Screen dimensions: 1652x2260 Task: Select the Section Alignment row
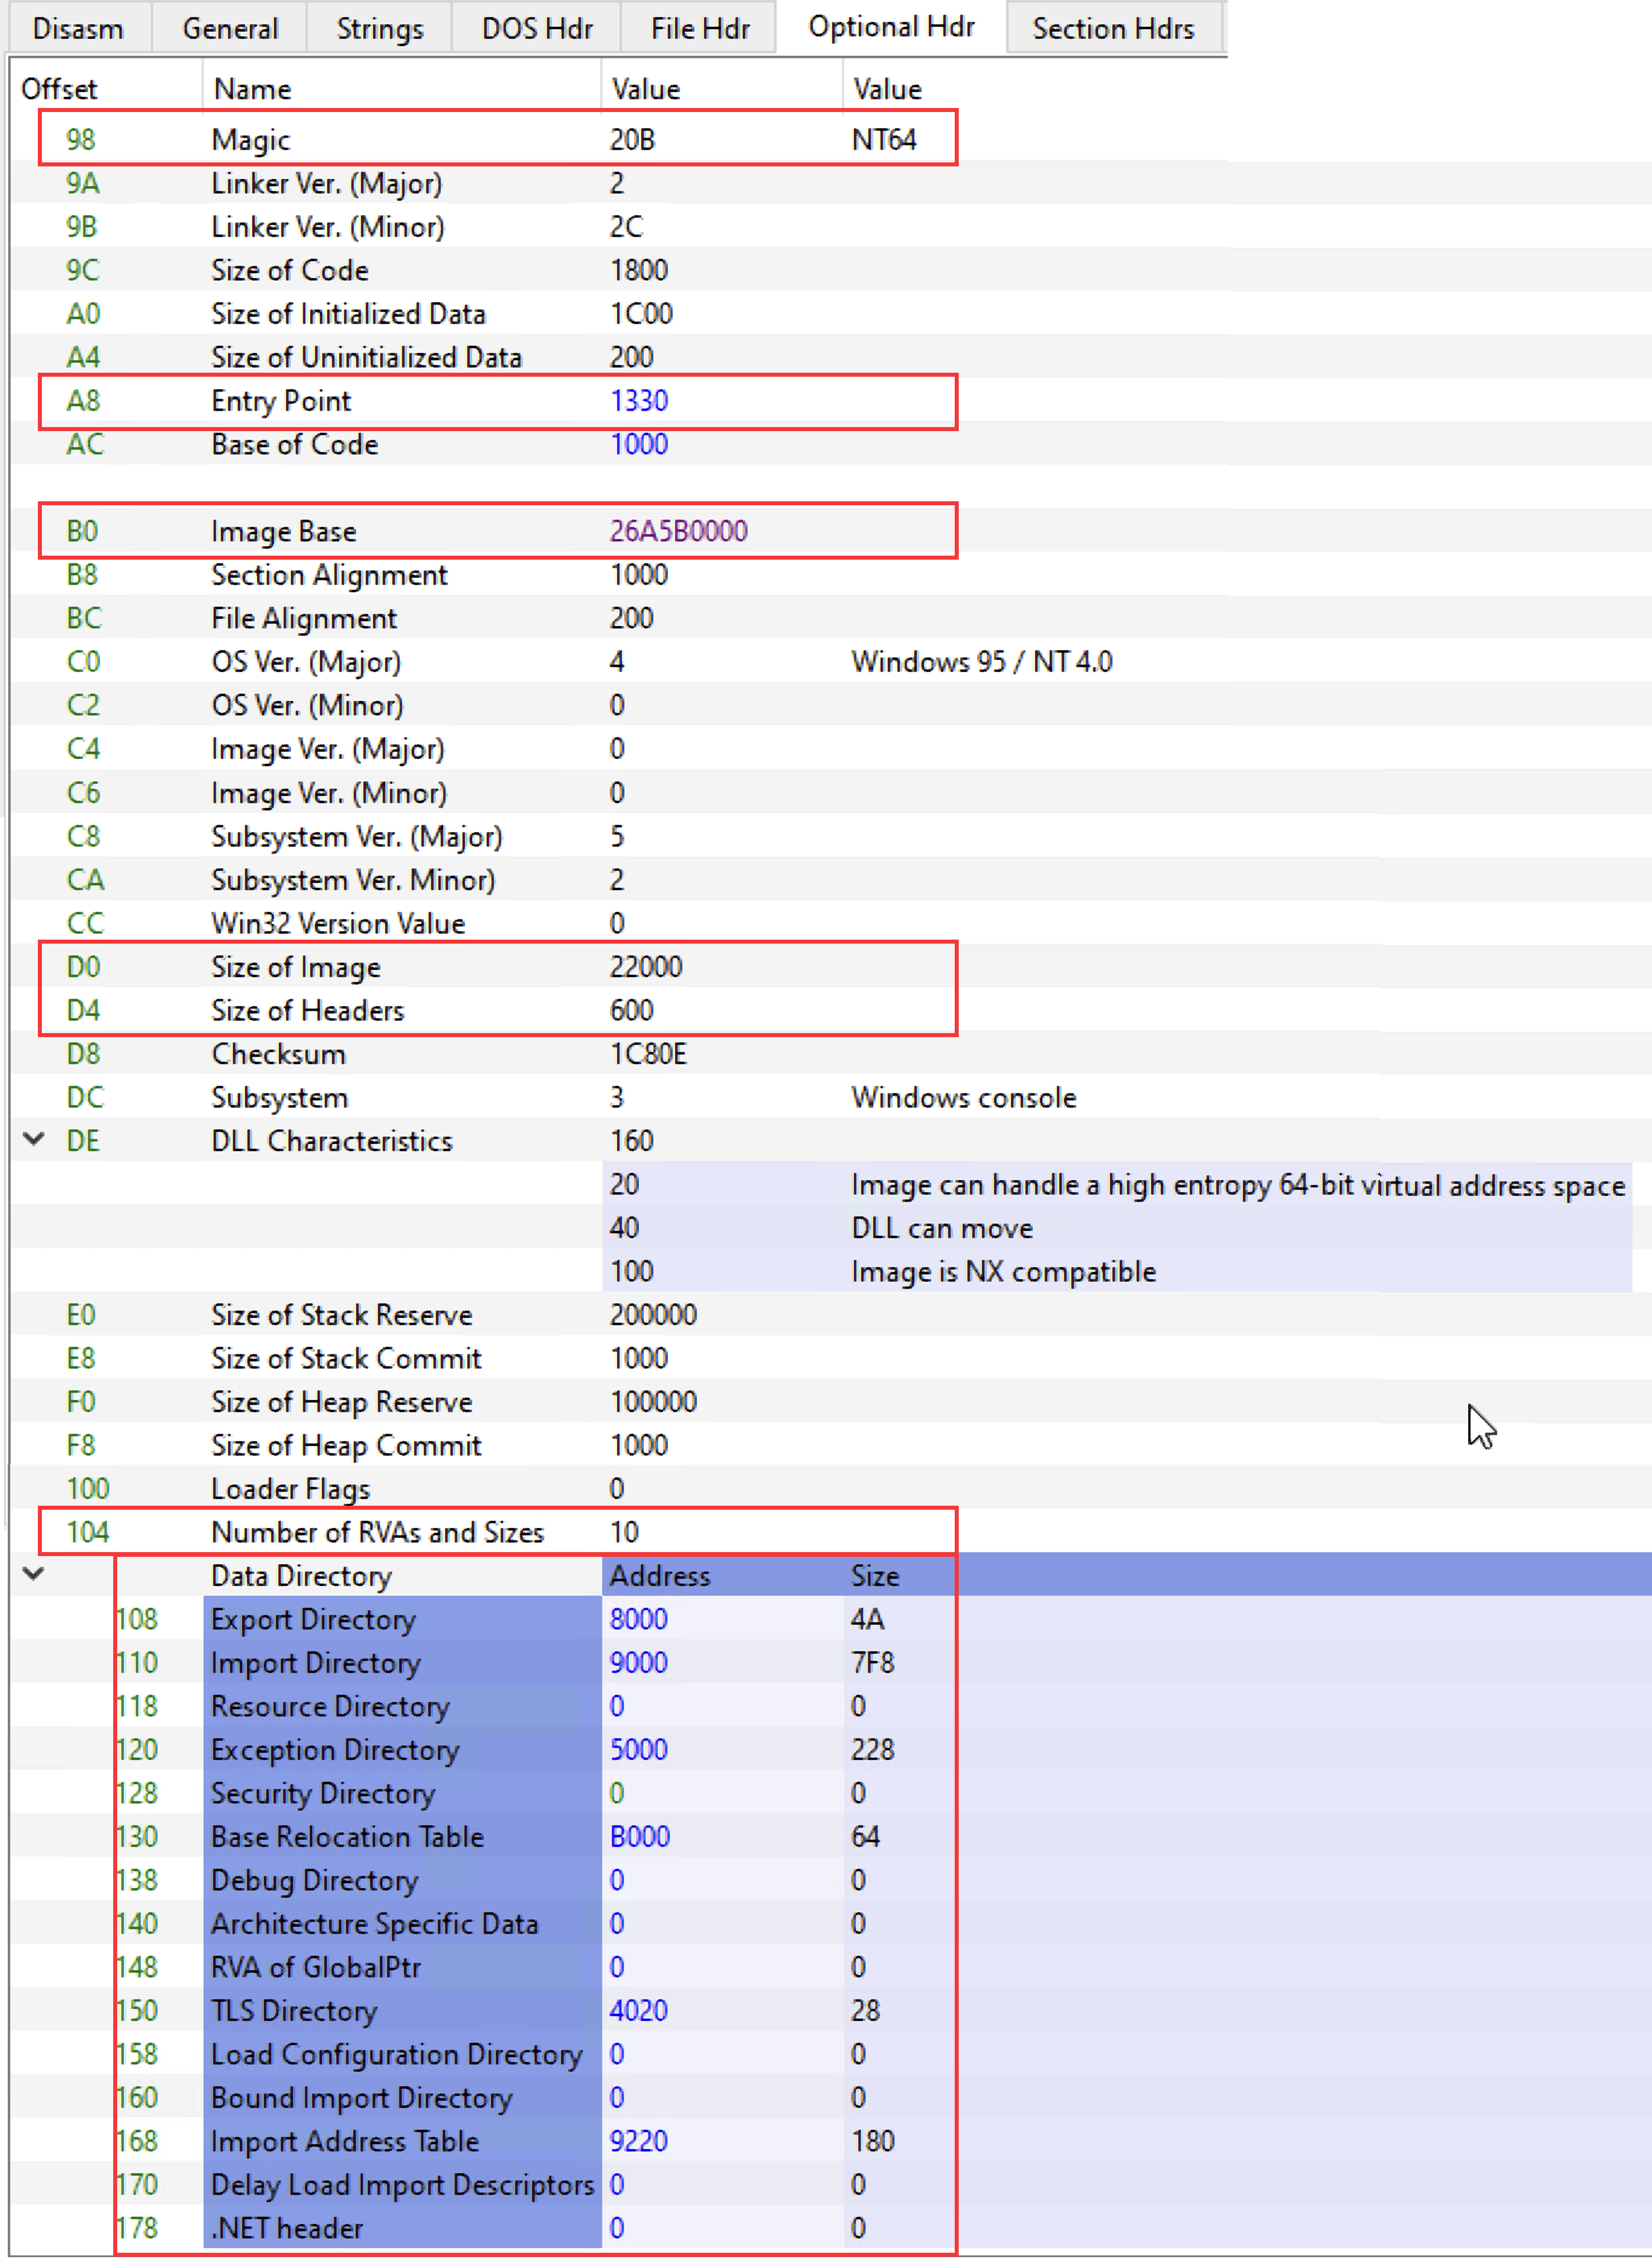(x=830, y=575)
